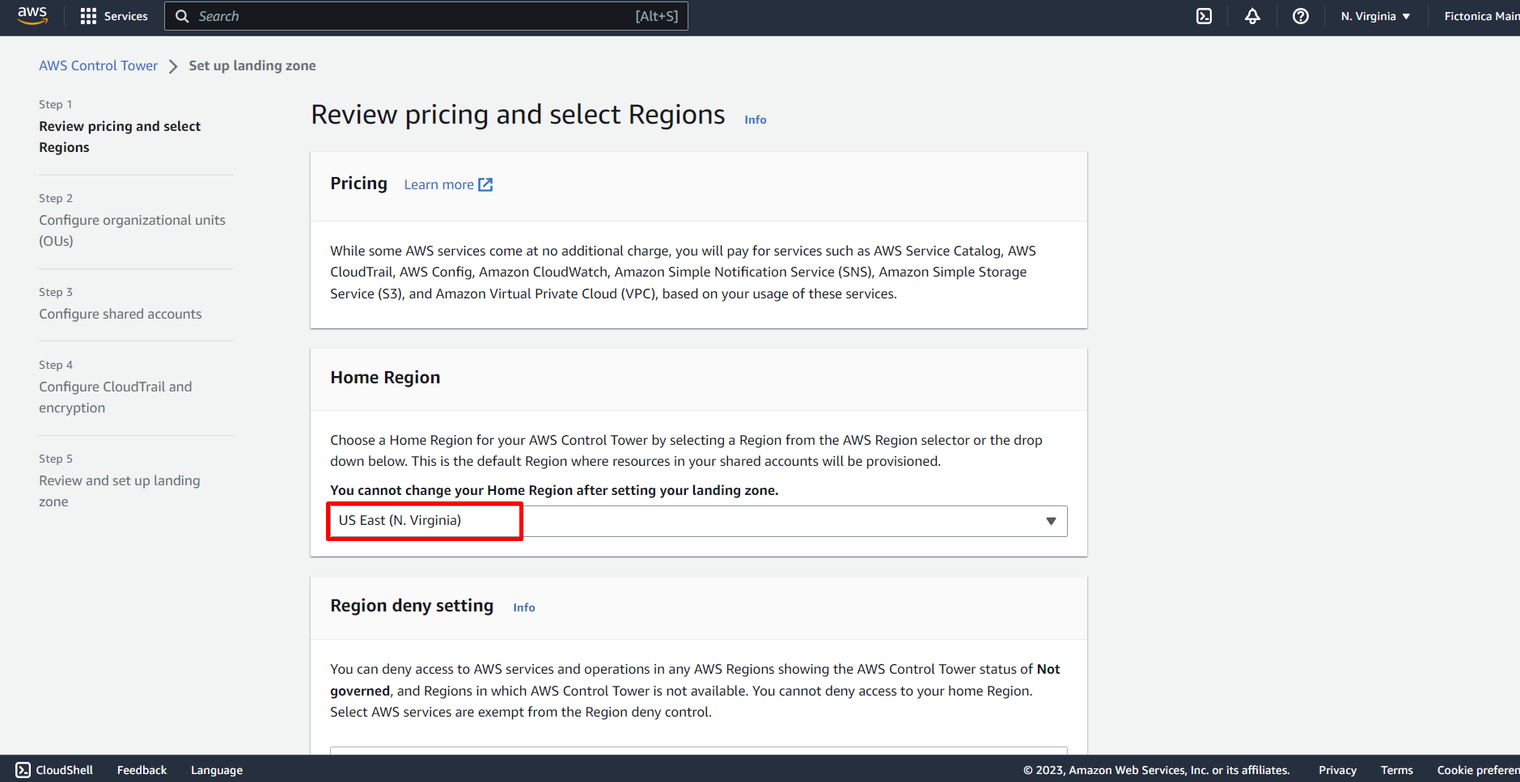The width and height of the screenshot is (1520, 782).
Task: Click the Services label in top bar
Action: click(x=126, y=16)
